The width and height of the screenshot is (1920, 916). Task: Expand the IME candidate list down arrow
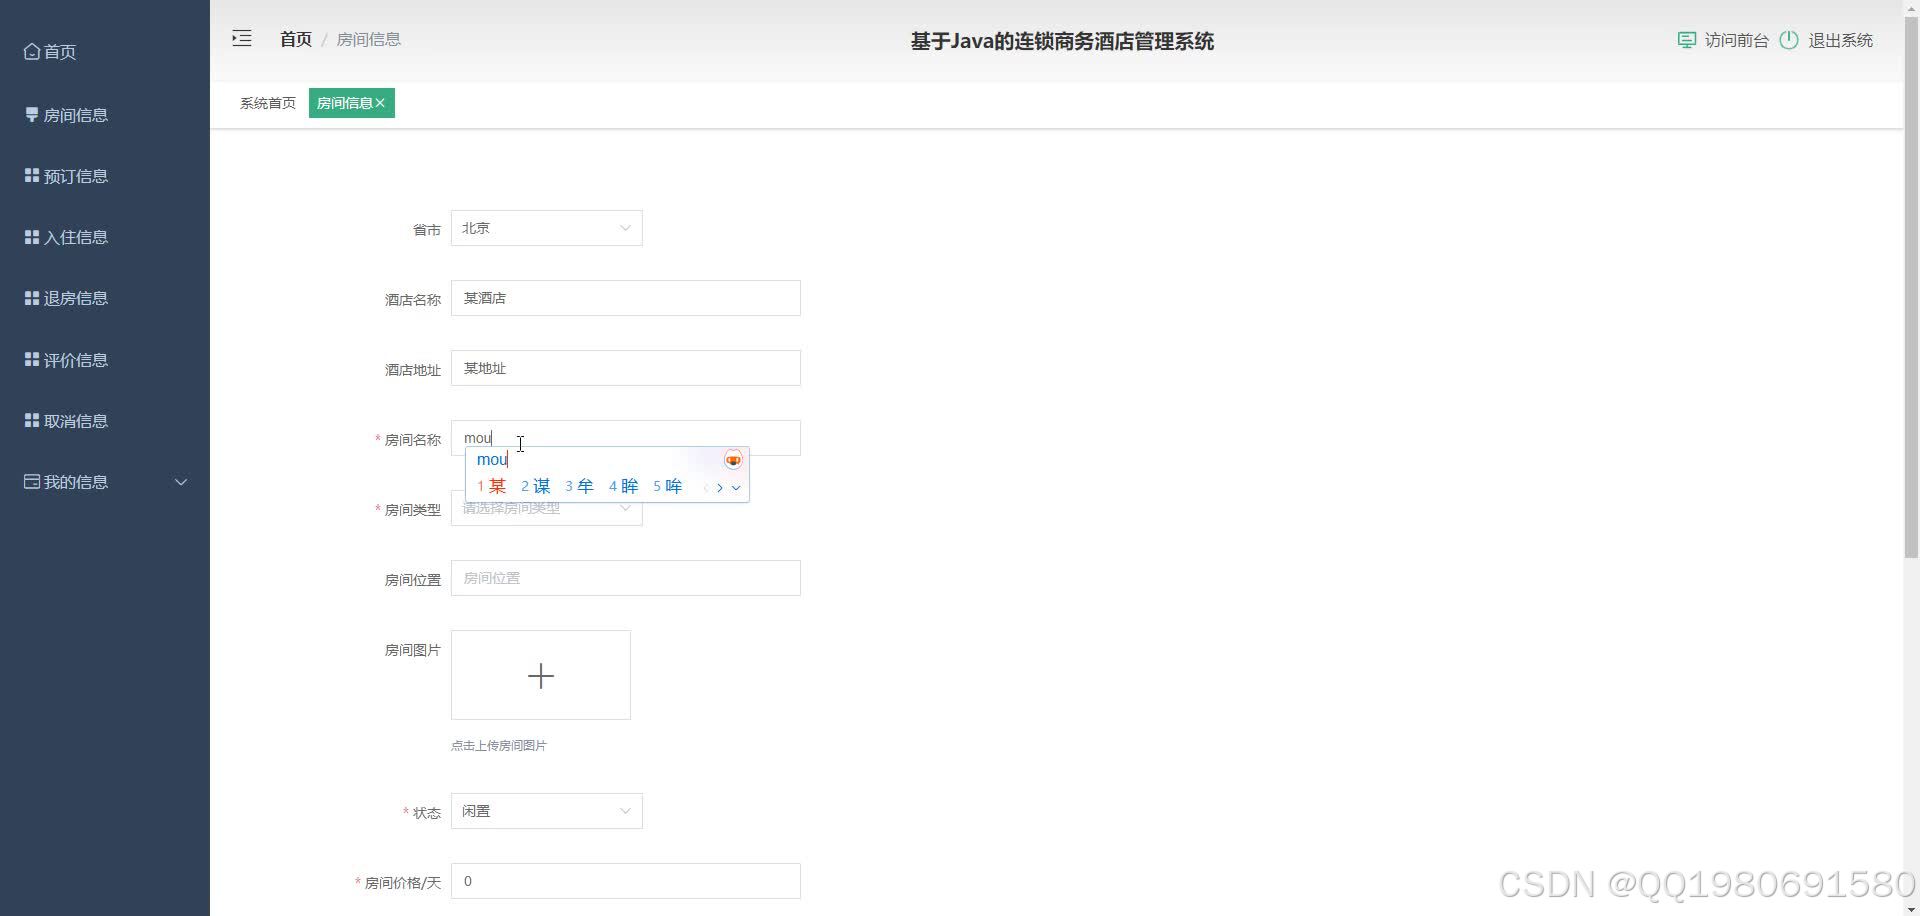coord(736,488)
